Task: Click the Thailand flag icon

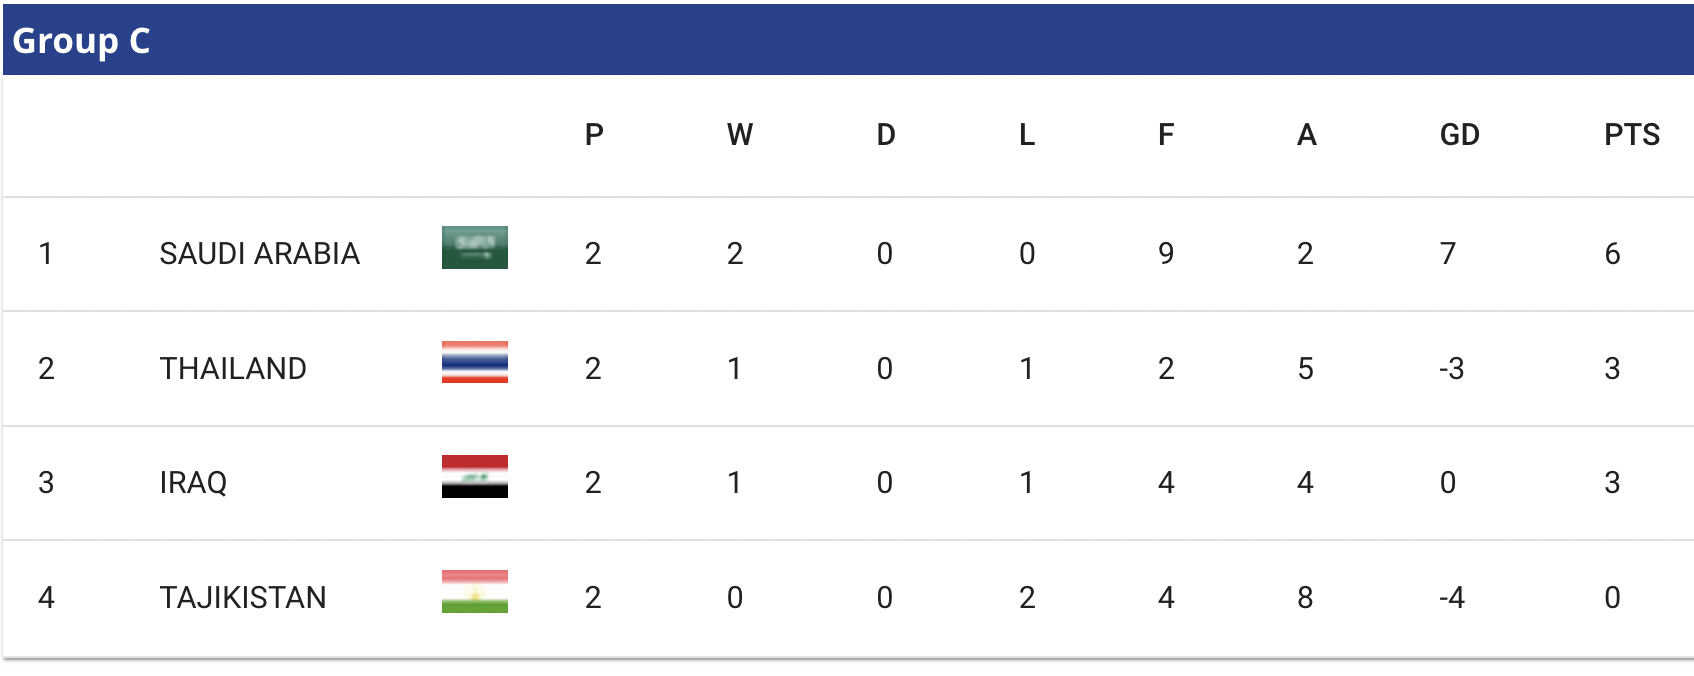Action: click(475, 362)
